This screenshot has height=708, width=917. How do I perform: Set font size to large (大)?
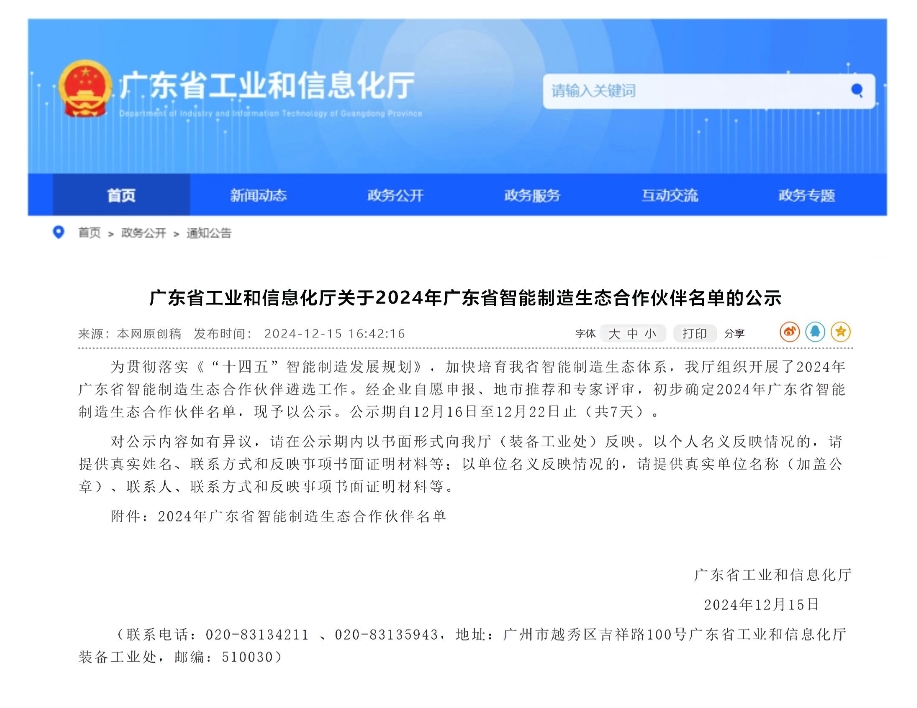615,333
